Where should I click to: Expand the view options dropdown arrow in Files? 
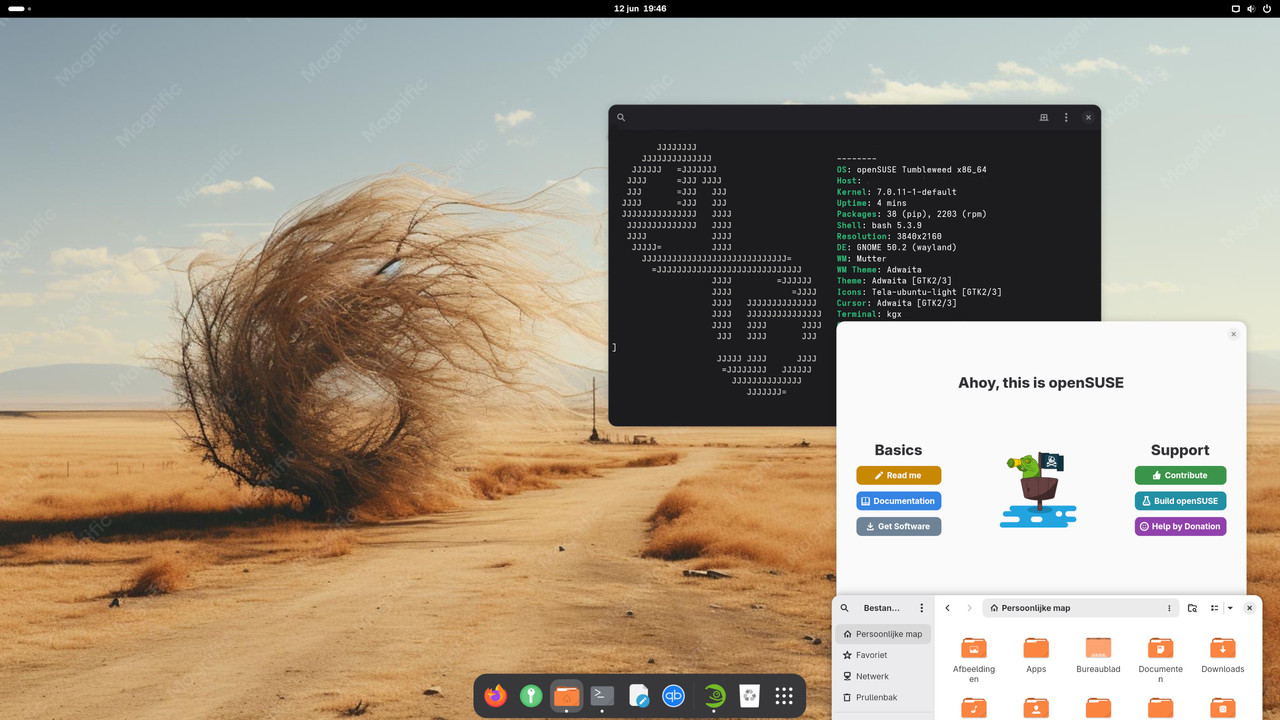tap(1230, 608)
